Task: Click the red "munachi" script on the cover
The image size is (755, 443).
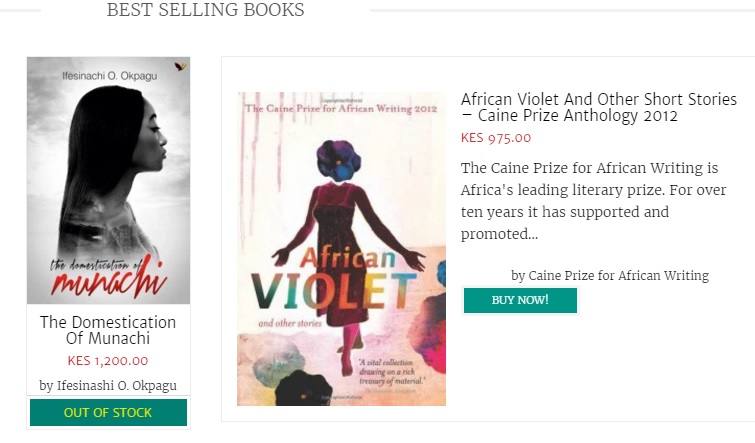Action: click(108, 281)
